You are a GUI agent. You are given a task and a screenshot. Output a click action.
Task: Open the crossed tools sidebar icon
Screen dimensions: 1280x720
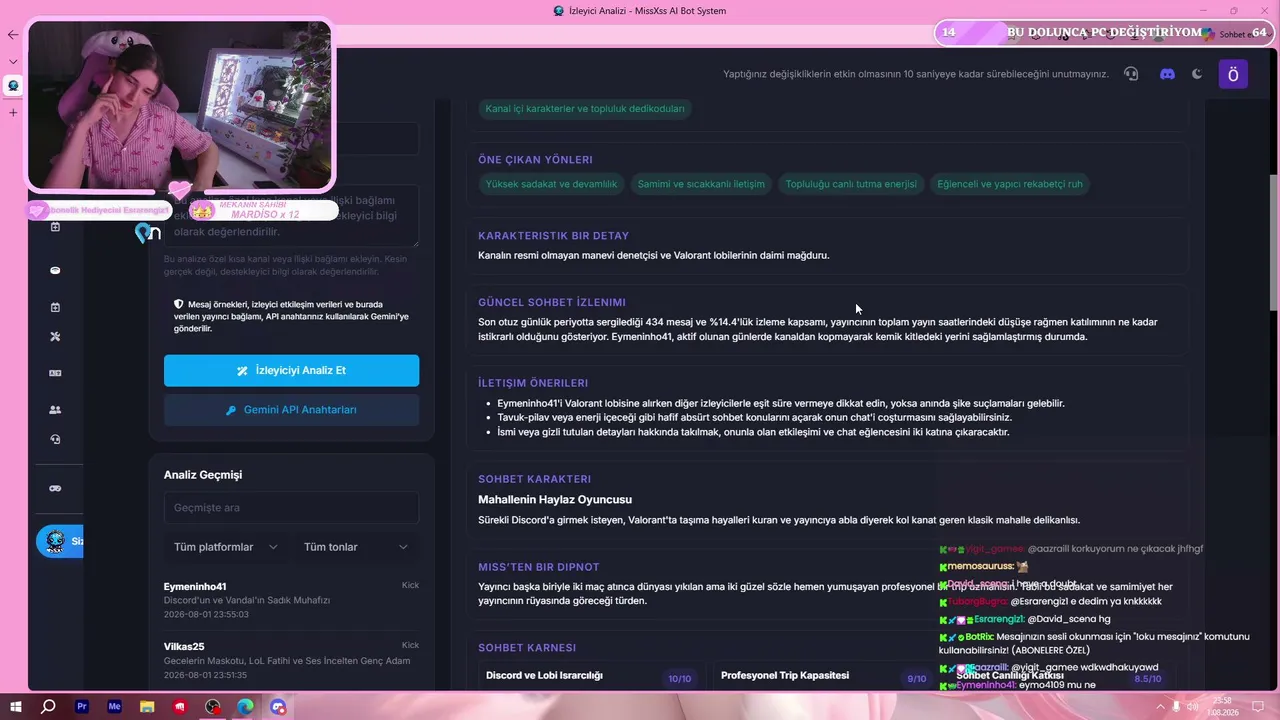point(55,337)
